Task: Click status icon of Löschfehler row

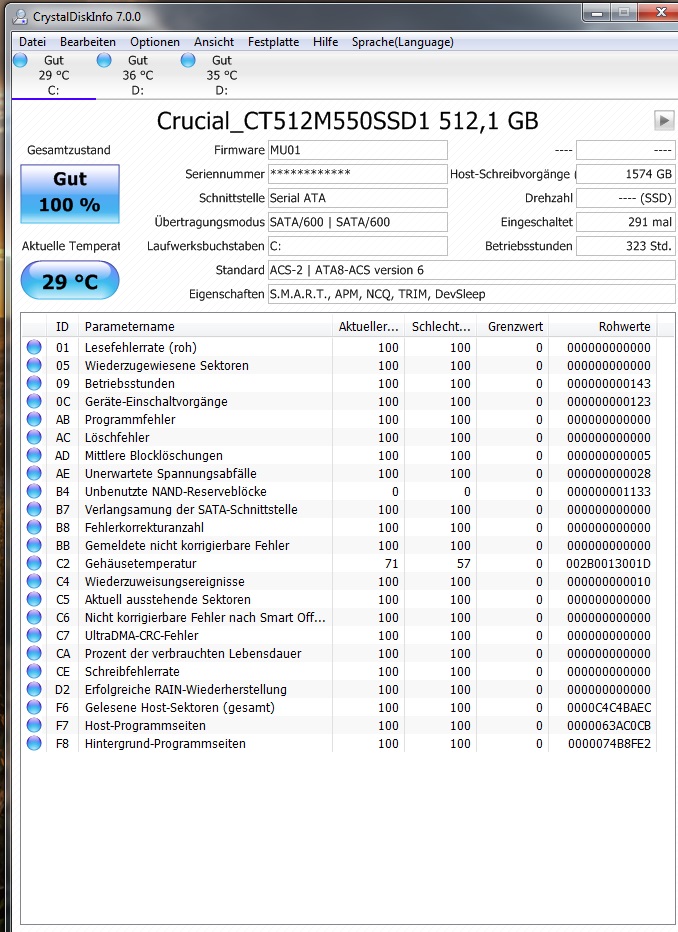Action: click(34, 437)
